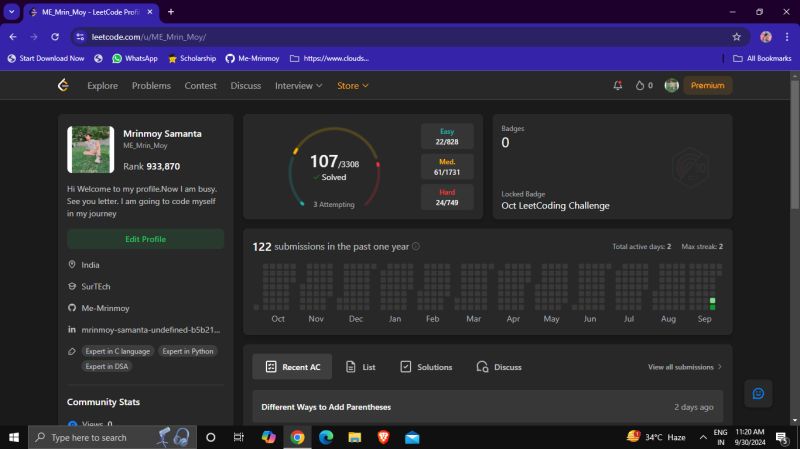Click the Windows taskbar search box
Image resolution: width=800 pixels, height=449 pixels.
[112, 437]
